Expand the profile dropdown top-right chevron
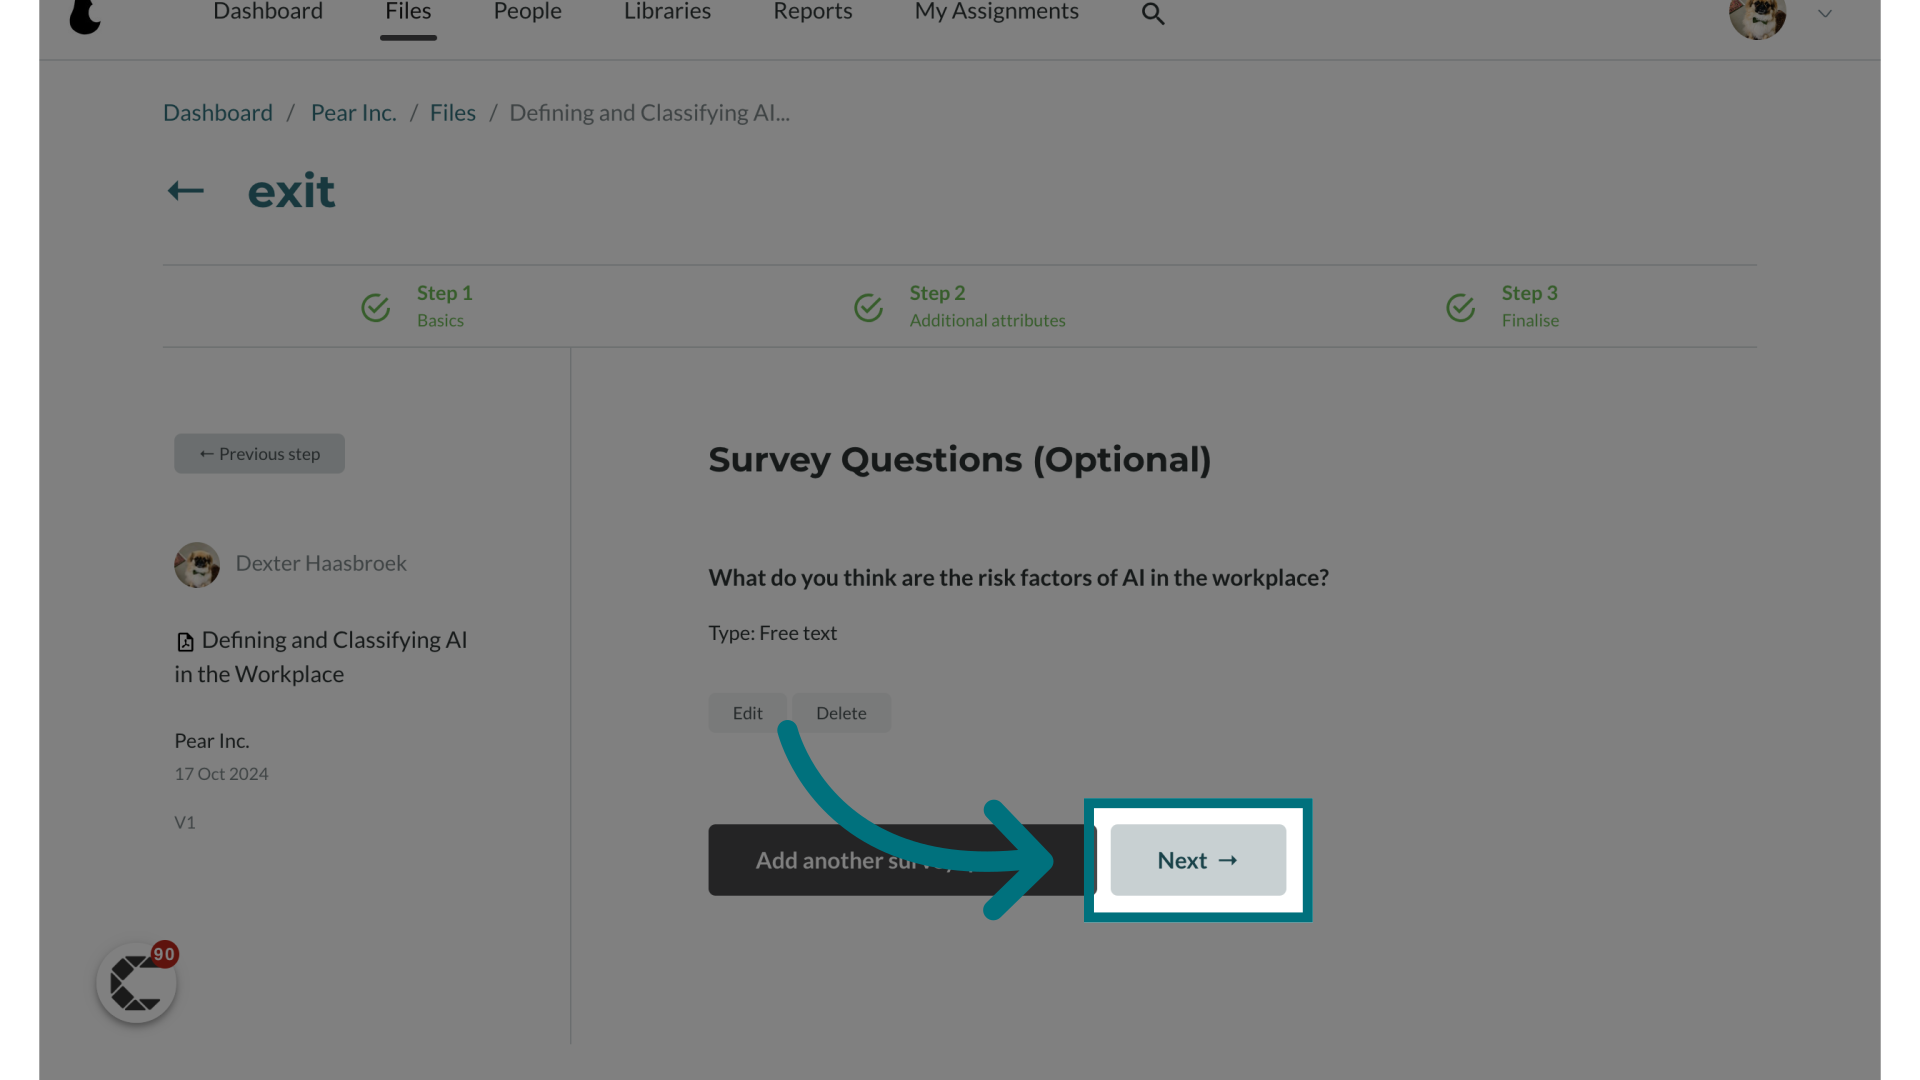Viewport: 1920px width, 1080px height. click(x=1825, y=15)
